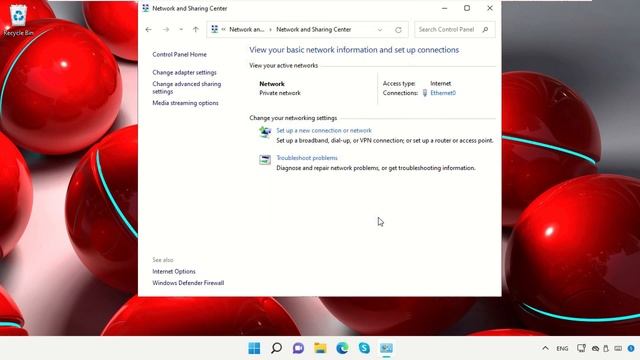Open the Ethernet0 connection link
The height and width of the screenshot is (360, 640).
(443, 93)
